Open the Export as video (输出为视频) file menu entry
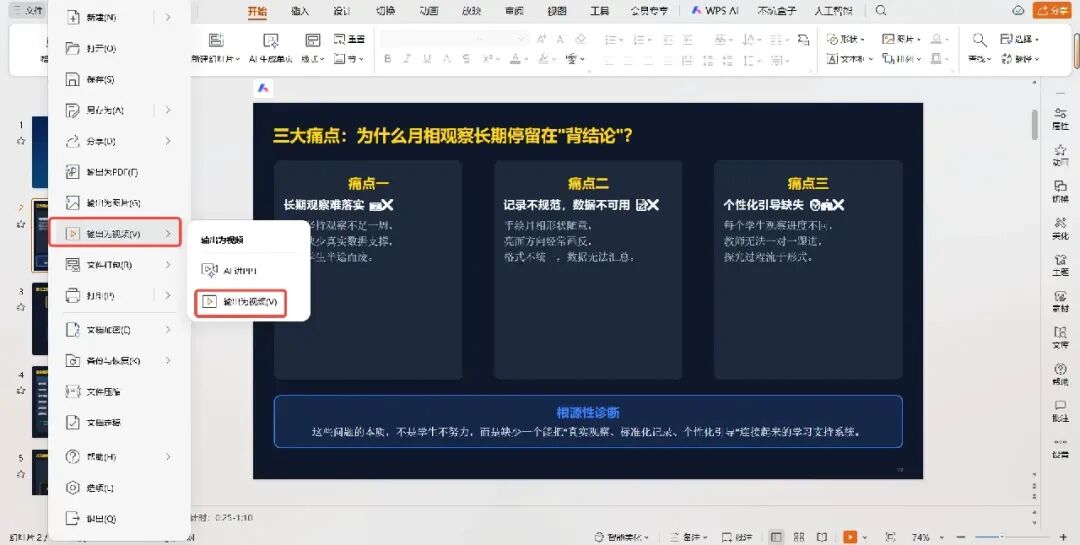 click(115, 234)
